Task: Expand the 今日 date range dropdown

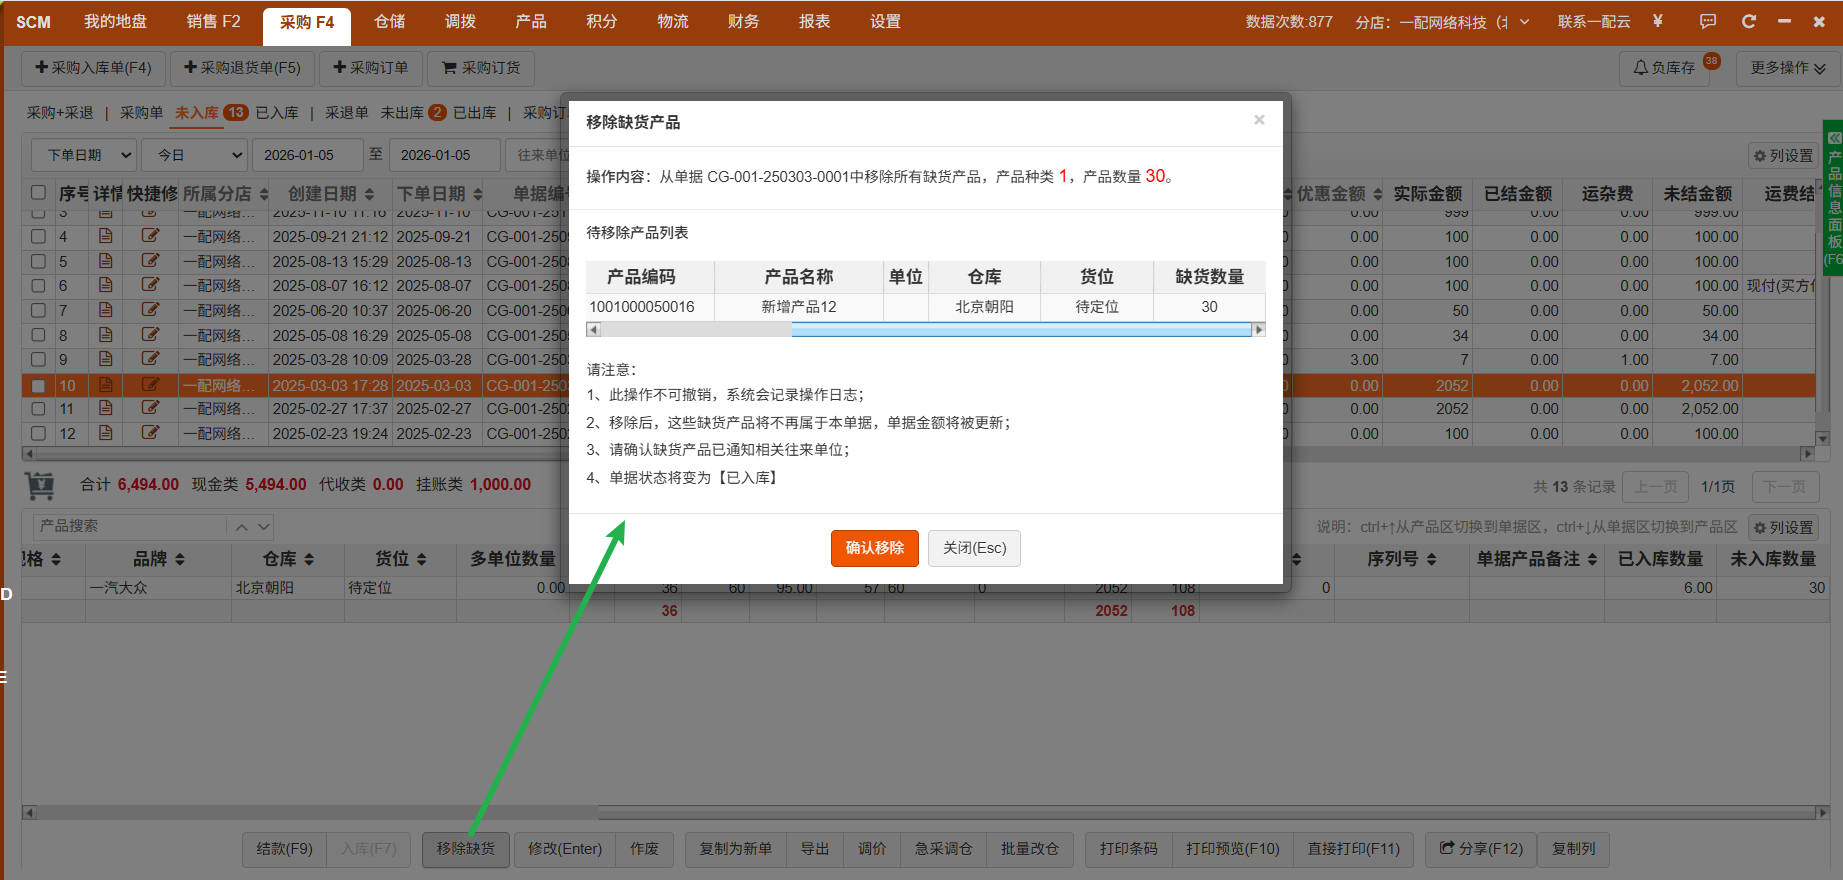Action: tap(199, 155)
